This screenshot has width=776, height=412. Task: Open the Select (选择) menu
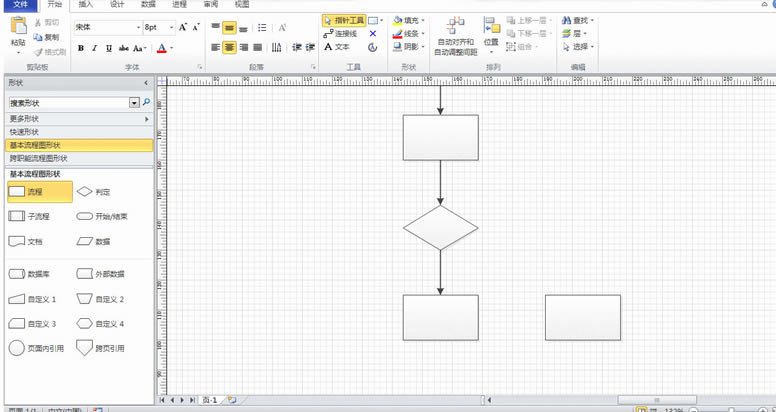(578, 47)
